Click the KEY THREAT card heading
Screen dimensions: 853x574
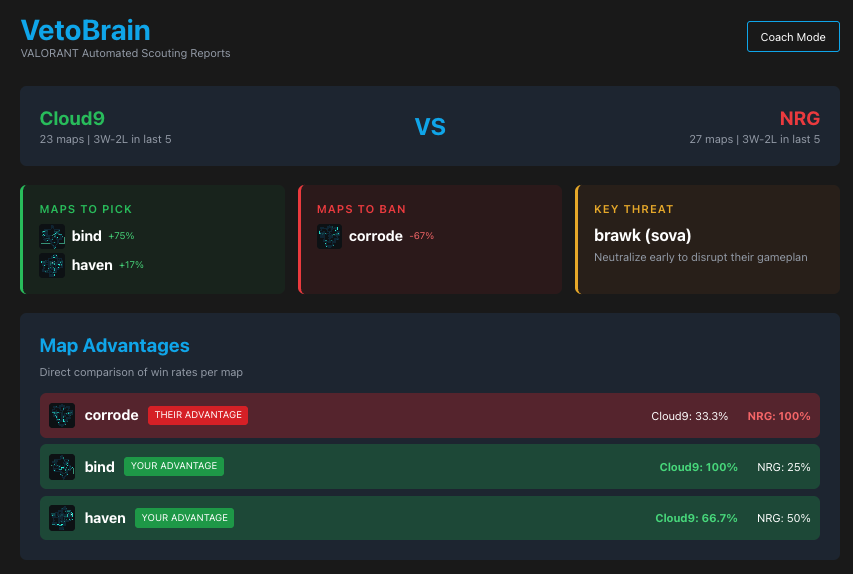pyautogui.click(x=634, y=209)
